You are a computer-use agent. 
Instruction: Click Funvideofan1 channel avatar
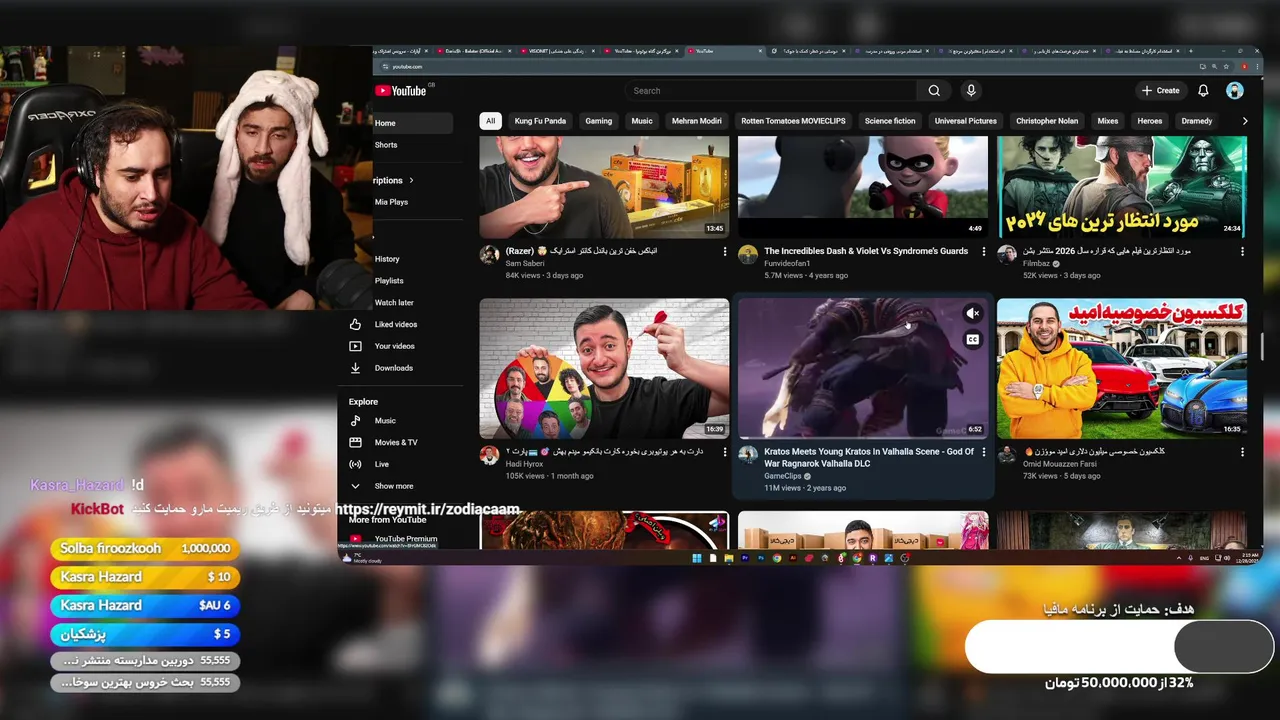click(x=748, y=255)
